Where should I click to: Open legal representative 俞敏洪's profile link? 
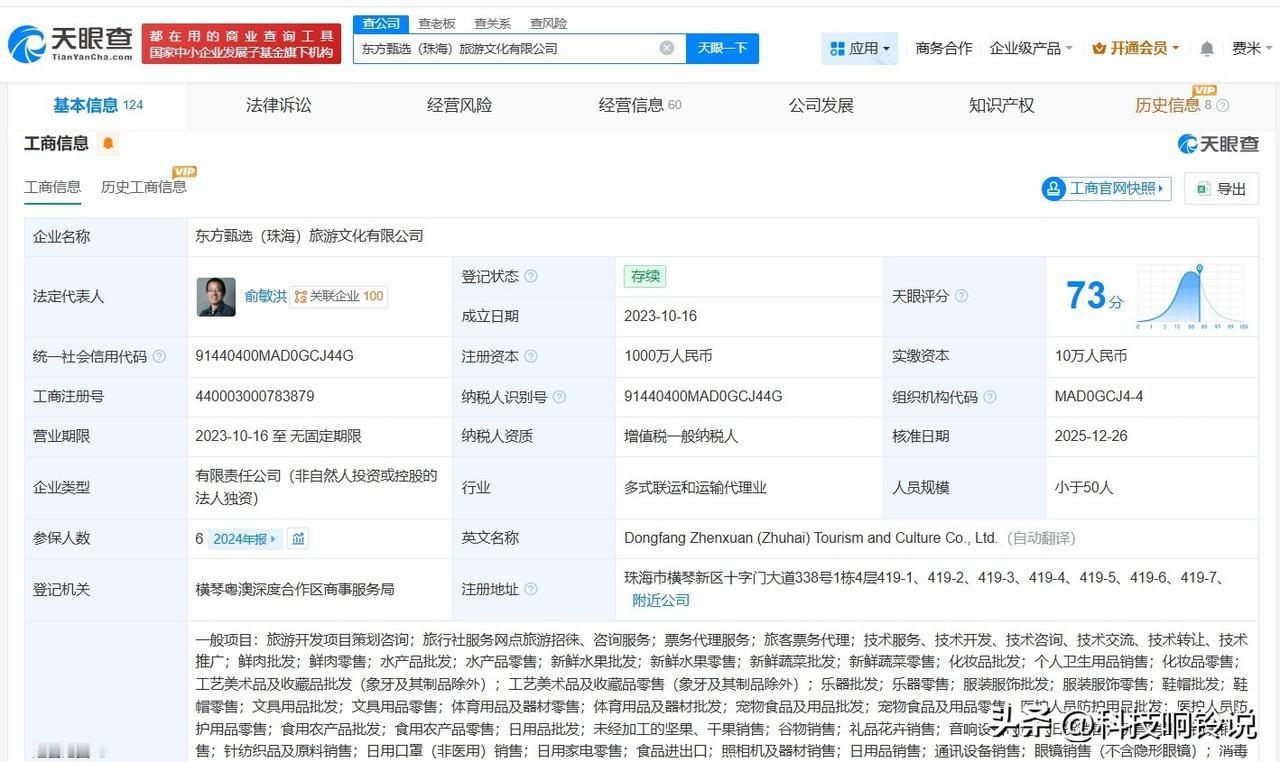pyautogui.click(x=266, y=297)
